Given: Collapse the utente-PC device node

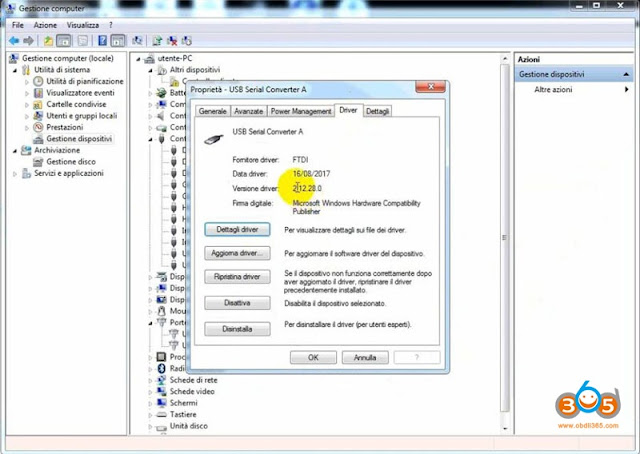Looking at the screenshot, I should tap(138, 59).
